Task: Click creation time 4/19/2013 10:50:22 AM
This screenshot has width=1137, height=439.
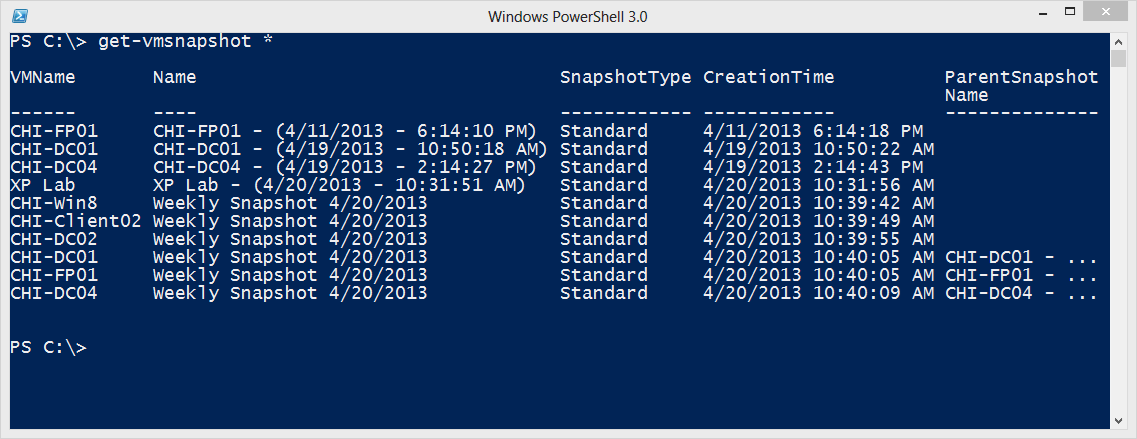Action: pos(819,149)
